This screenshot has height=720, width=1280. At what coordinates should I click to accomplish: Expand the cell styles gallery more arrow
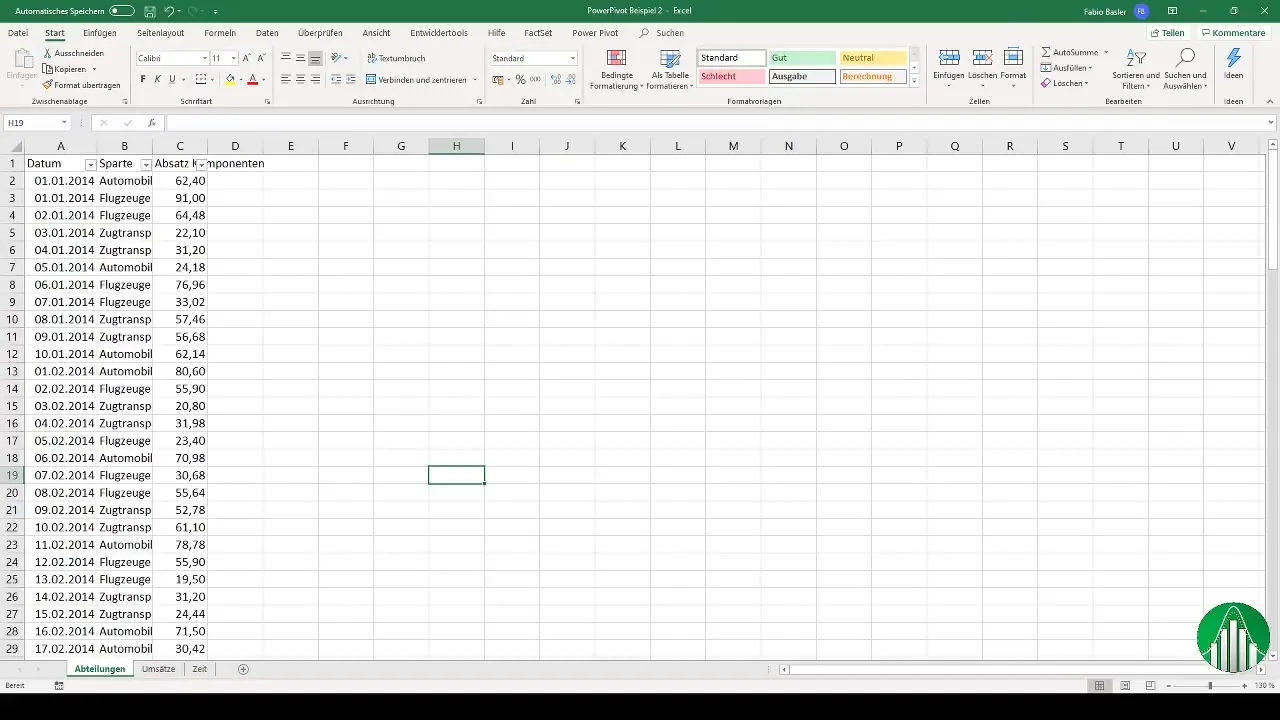(914, 81)
